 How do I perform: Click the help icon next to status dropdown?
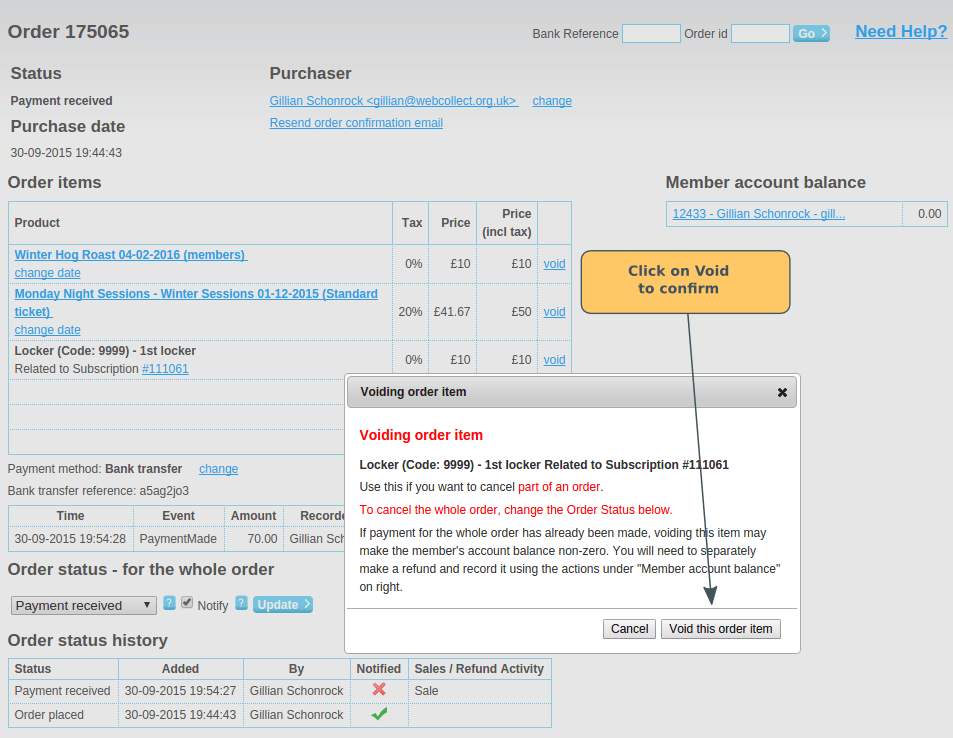pos(170,603)
